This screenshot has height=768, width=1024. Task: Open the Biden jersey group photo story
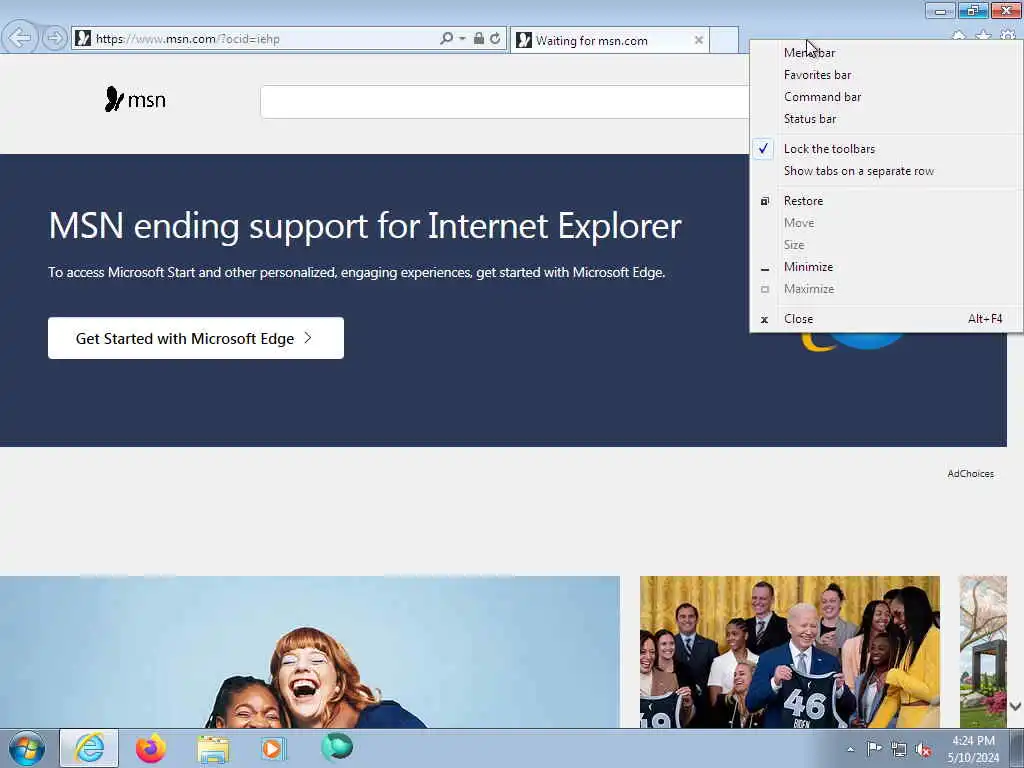(x=790, y=652)
